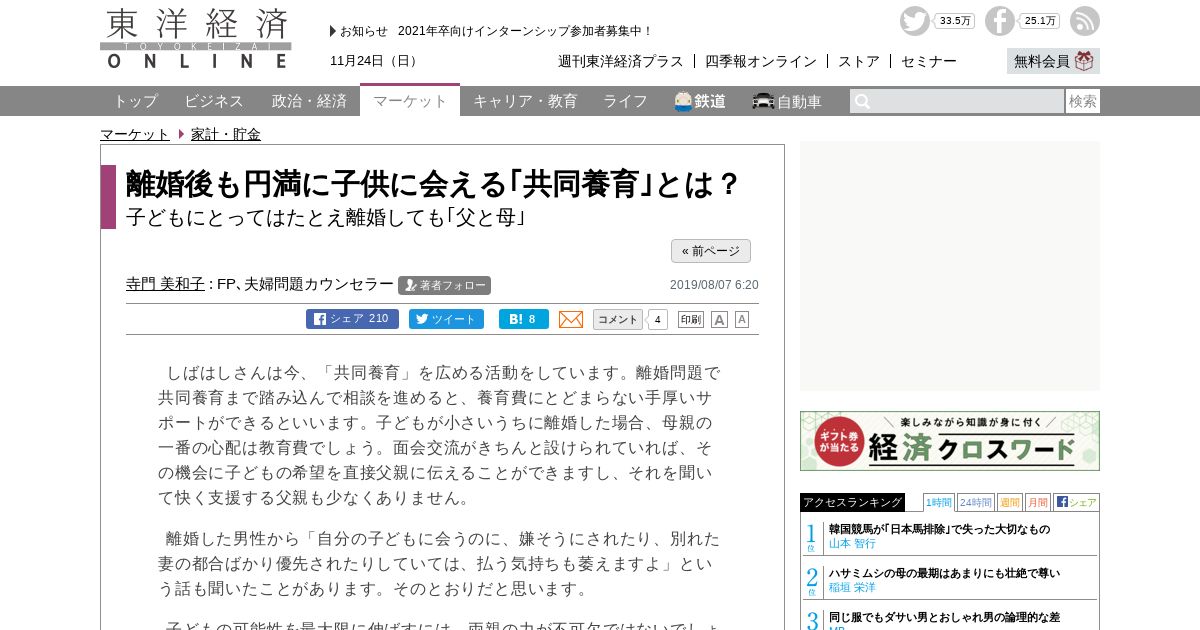
Task: Click the 検索 search button
Action: (x=1083, y=101)
